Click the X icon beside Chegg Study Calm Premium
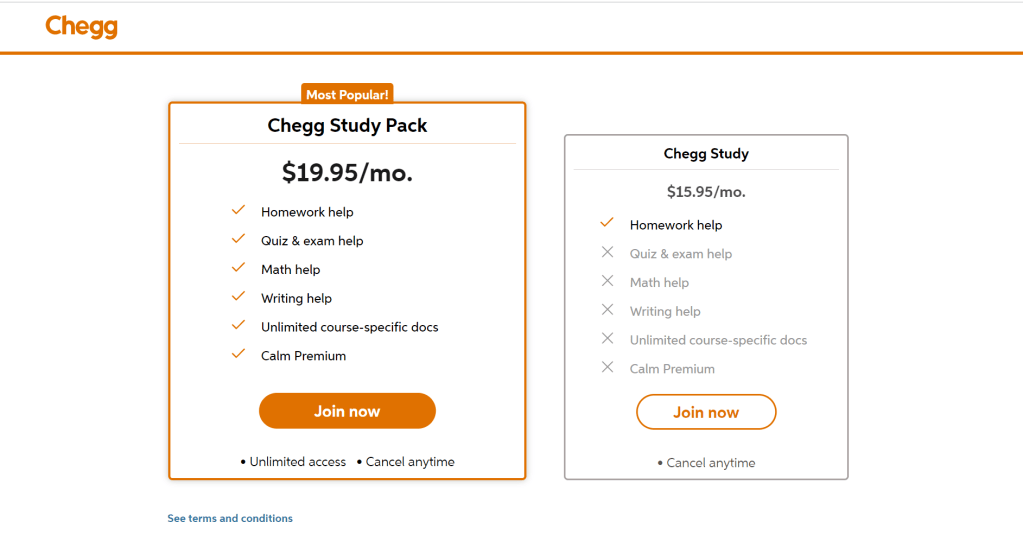 point(607,367)
